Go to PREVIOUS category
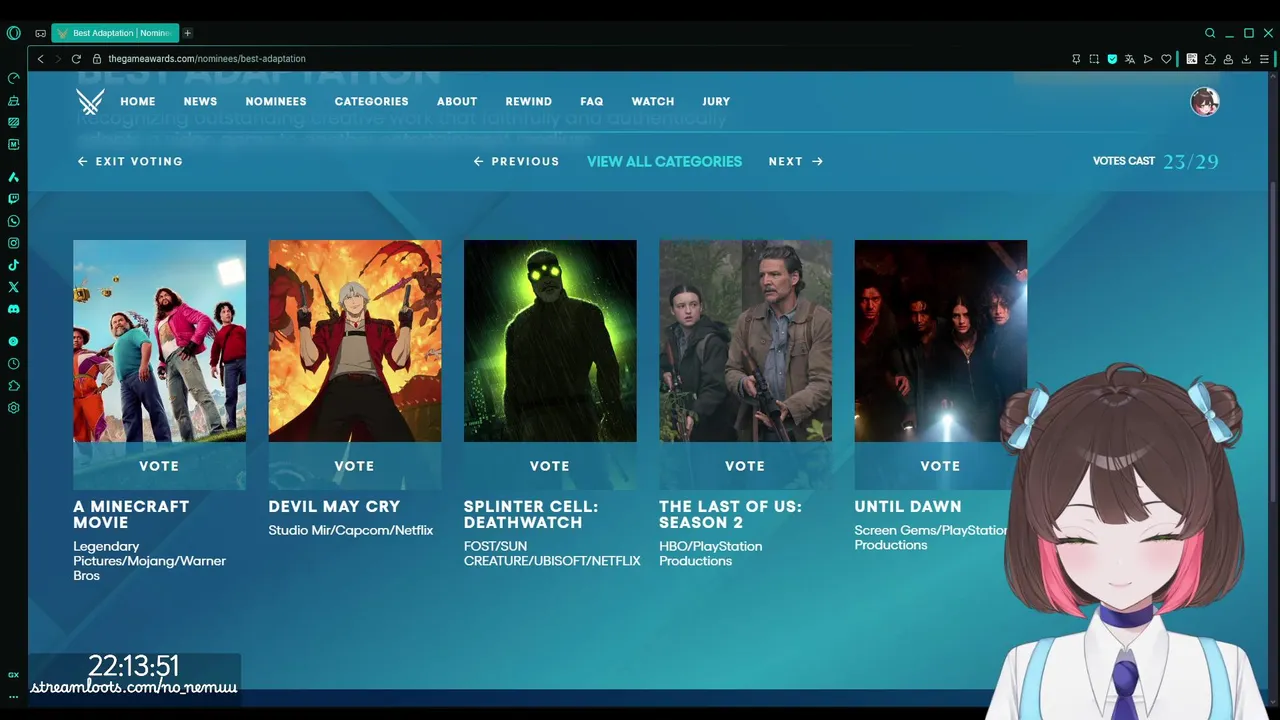Screen dimensions: 1280x720 tap(516, 161)
